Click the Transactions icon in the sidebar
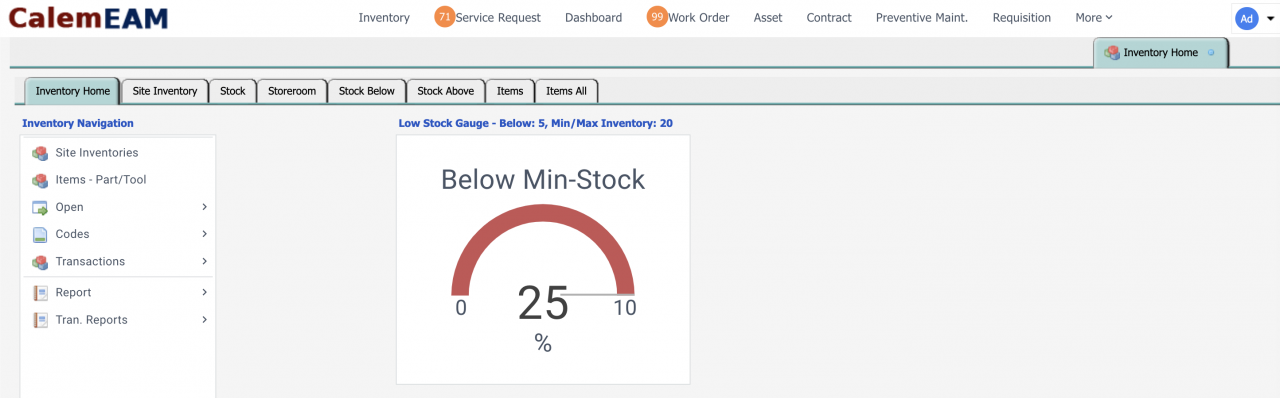This screenshot has width=1280, height=398. point(40,261)
